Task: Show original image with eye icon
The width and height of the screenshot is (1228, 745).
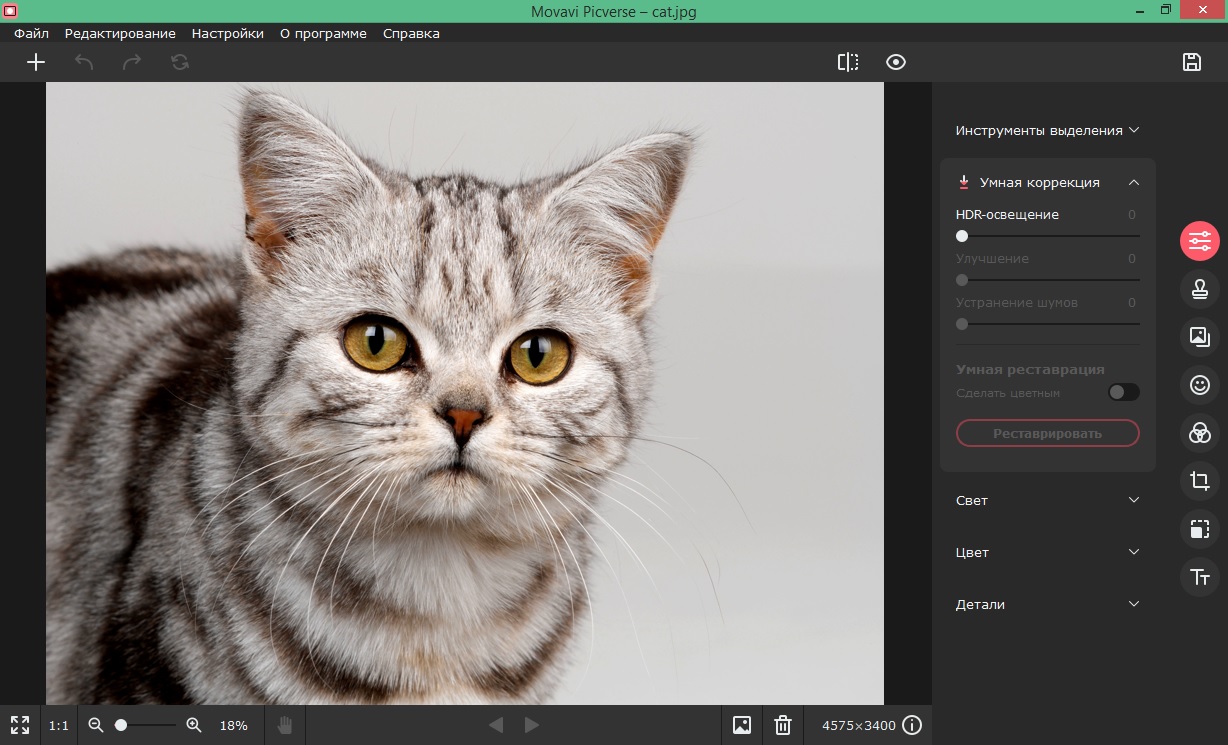Action: tap(896, 62)
